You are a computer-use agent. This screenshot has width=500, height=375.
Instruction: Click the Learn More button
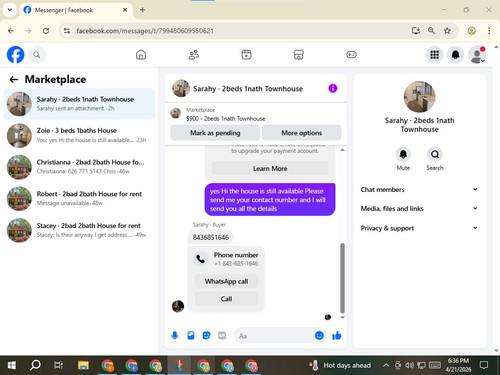(270, 168)
